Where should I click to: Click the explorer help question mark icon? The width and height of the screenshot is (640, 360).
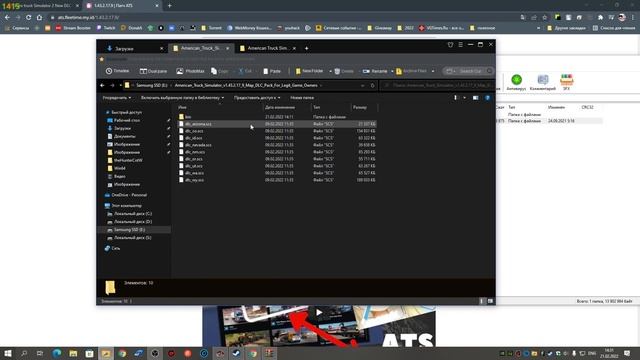(487, 98)
